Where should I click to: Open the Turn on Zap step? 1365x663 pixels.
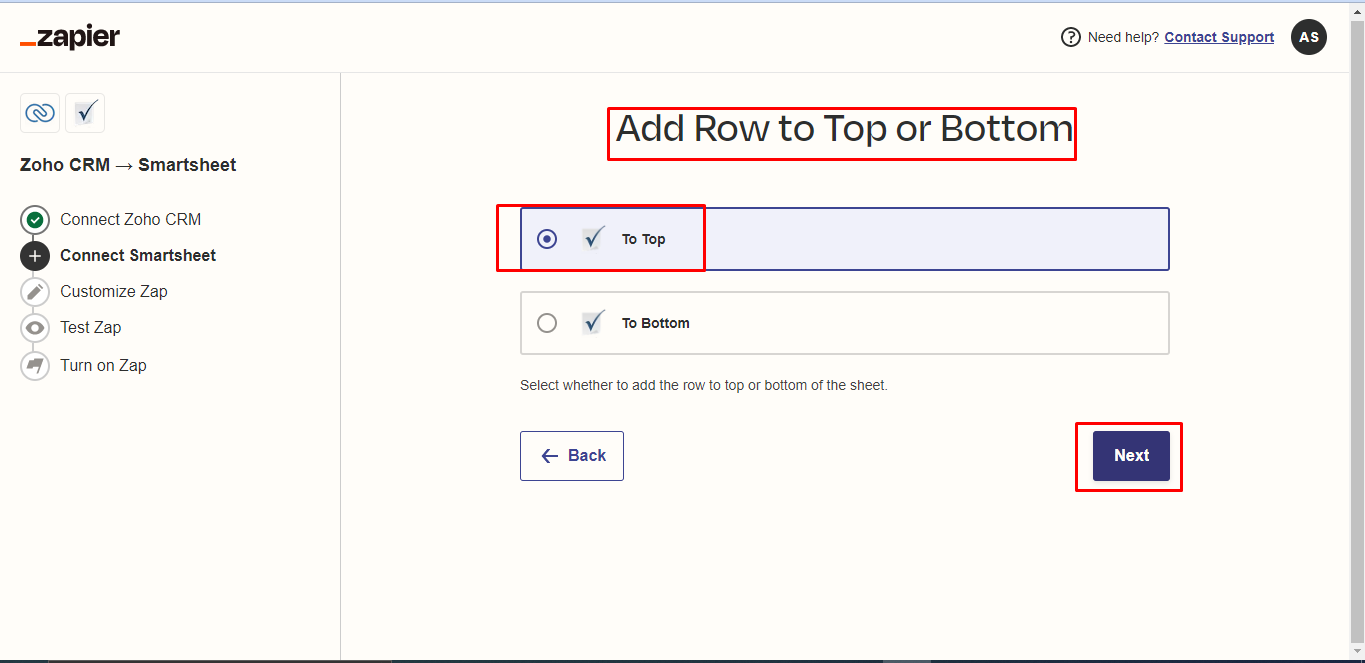(103, 365)
